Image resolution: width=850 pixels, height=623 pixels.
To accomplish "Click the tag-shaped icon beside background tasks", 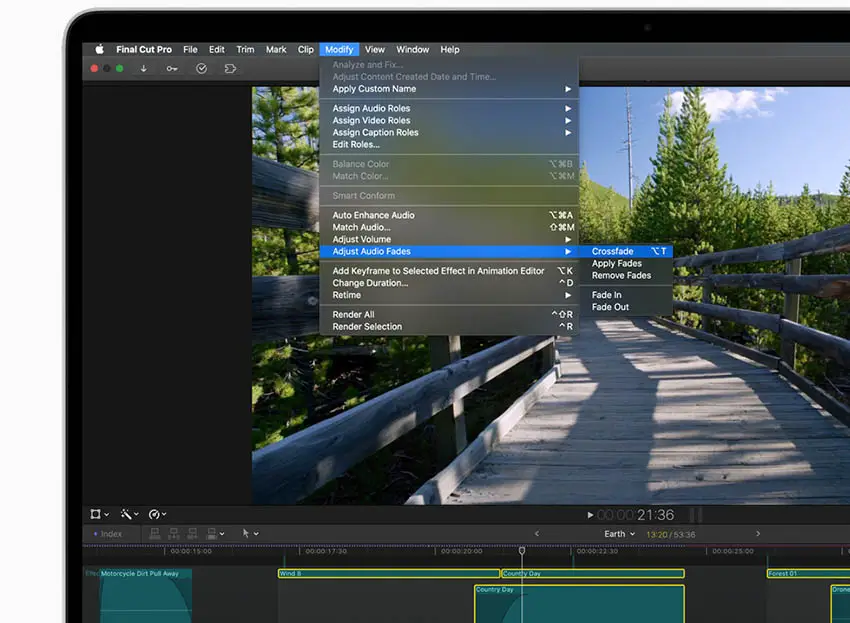I will coord(230,69).
